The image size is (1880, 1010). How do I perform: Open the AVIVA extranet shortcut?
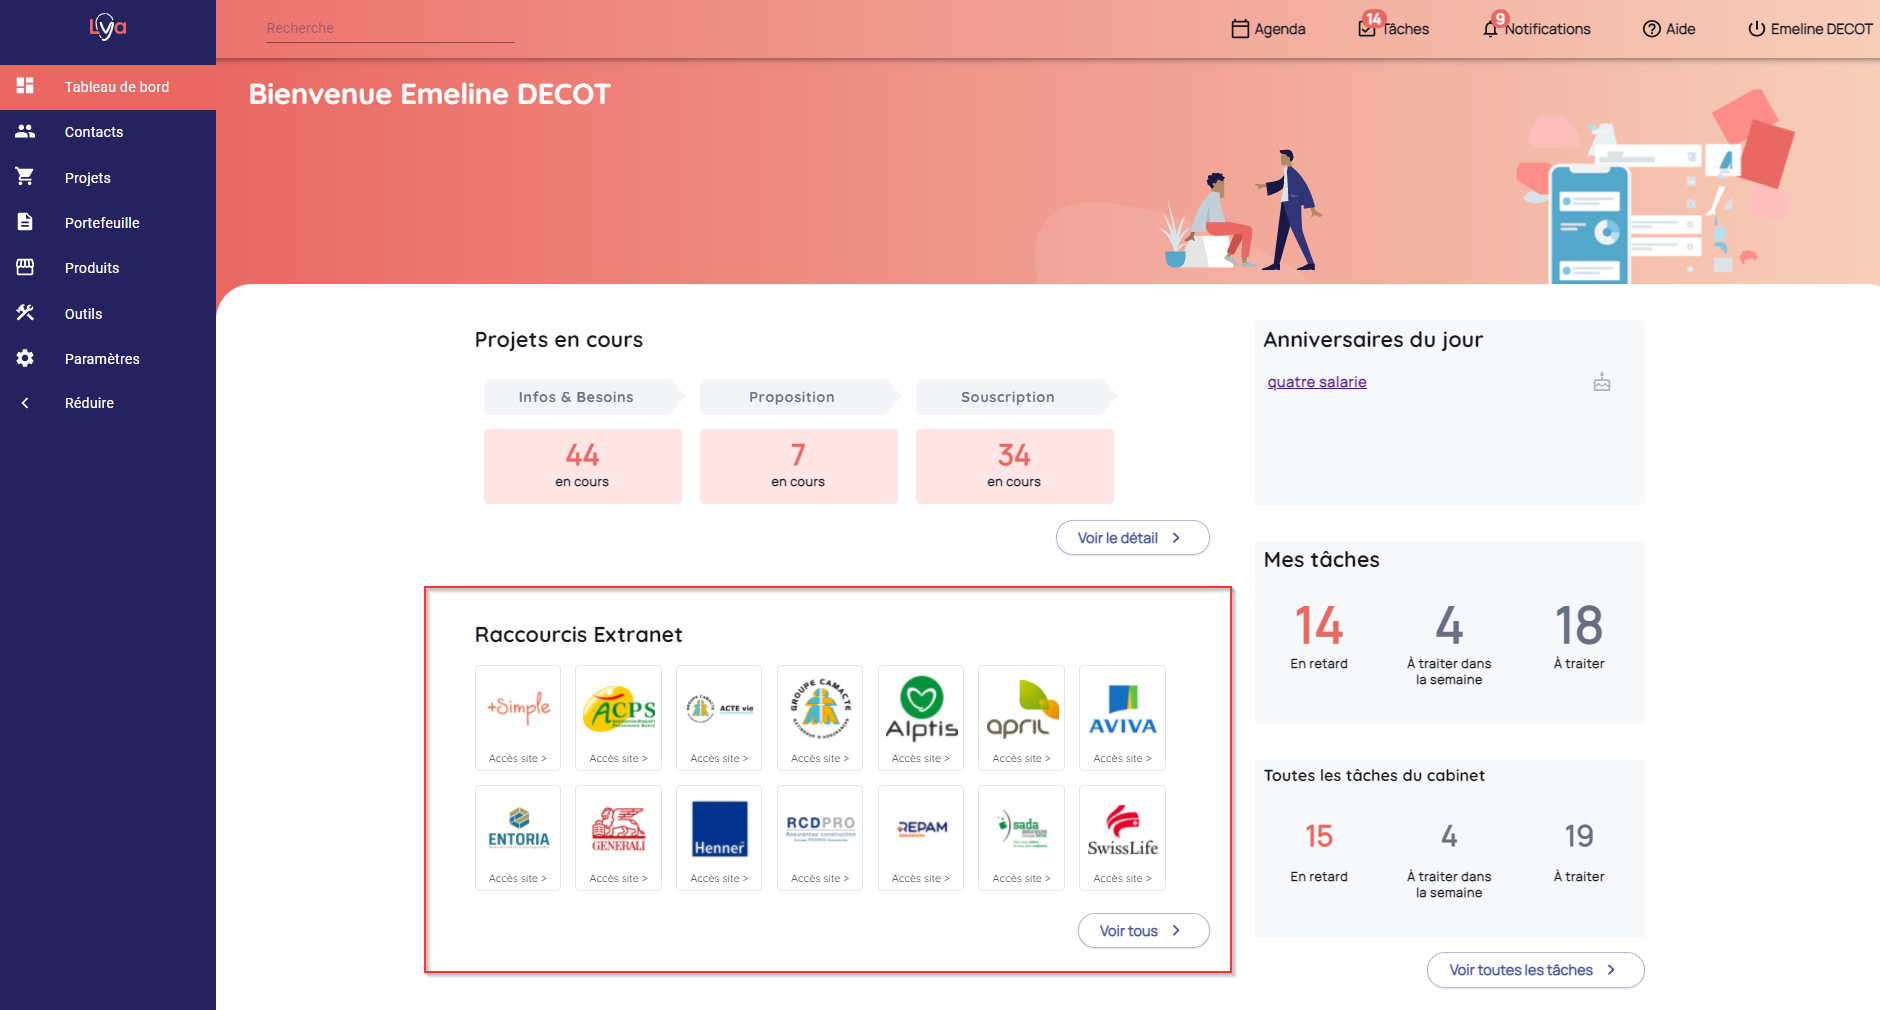pyautogui.click(x=1122, y=718)
